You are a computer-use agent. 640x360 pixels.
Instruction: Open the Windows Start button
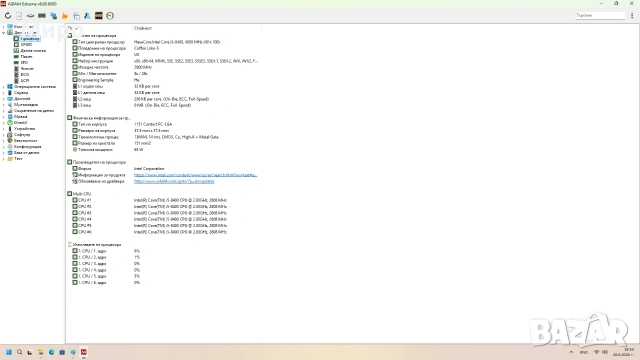[x=9, y=352]
